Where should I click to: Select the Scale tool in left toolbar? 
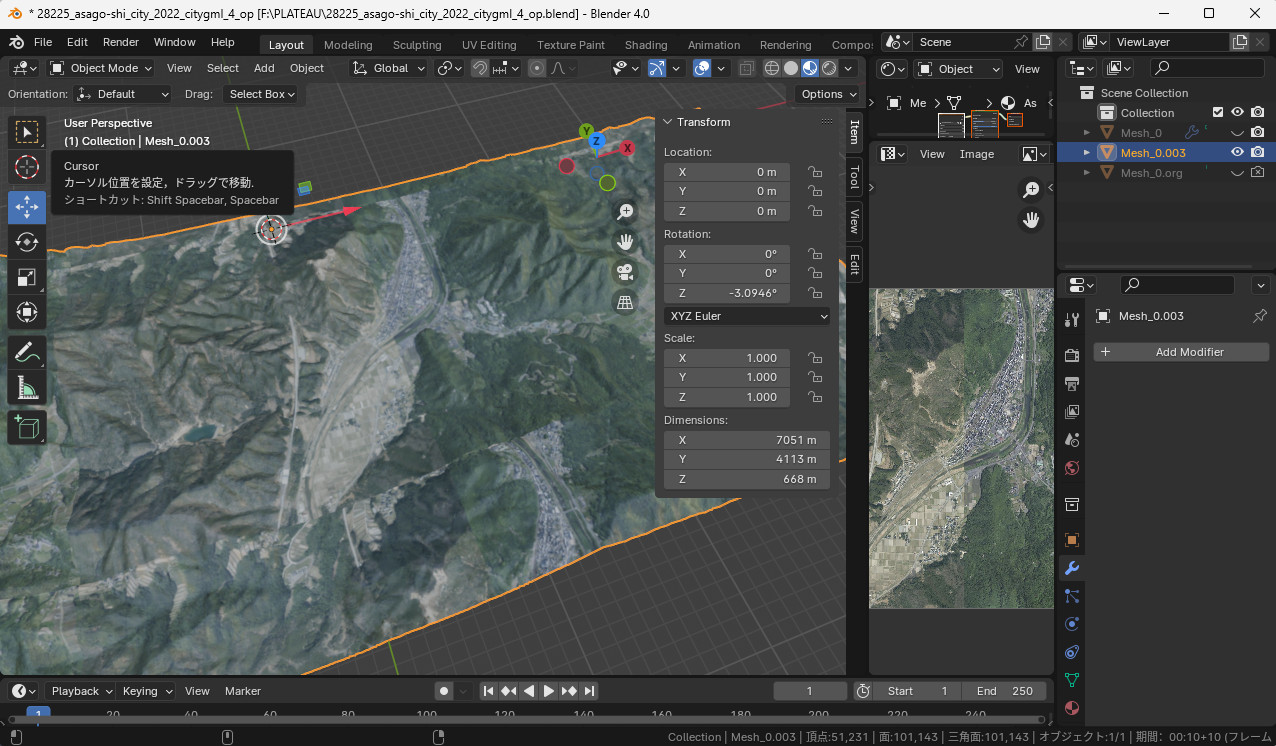click(x=27, y=278)
